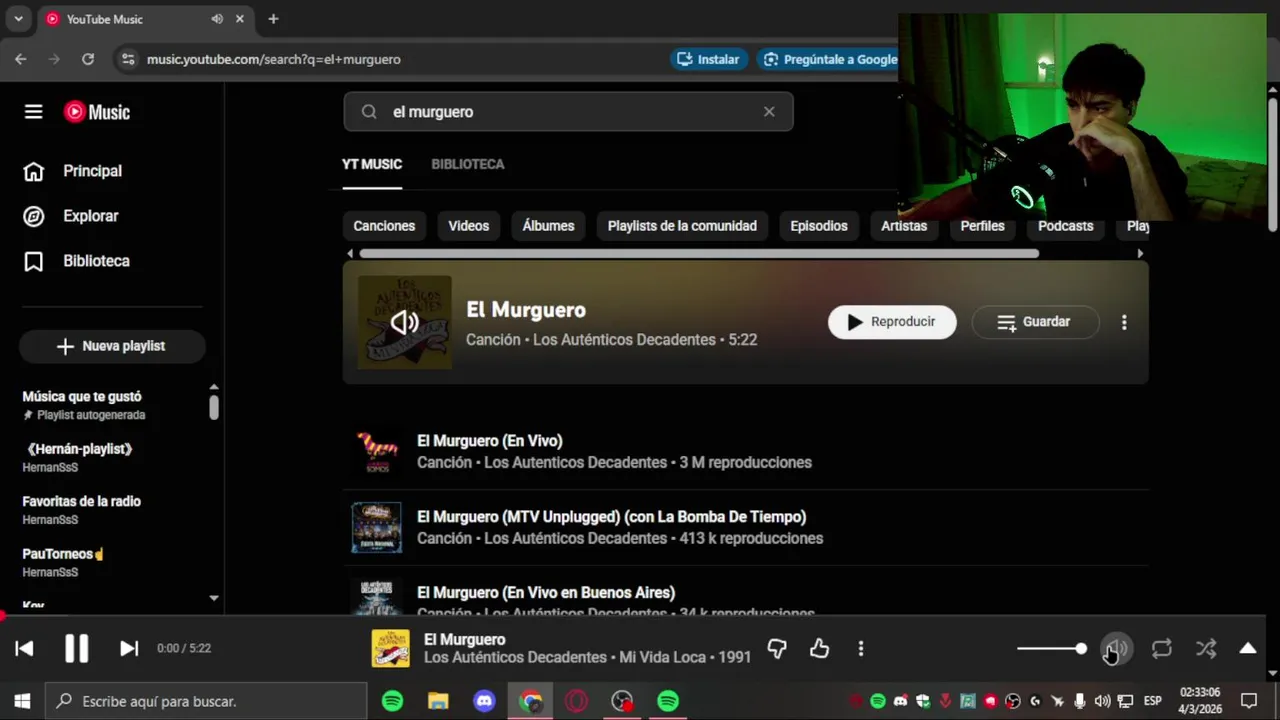Reload the current page
Viewport: 1280px width, 720px height.
pyautogui.click(x=88, y=59)
